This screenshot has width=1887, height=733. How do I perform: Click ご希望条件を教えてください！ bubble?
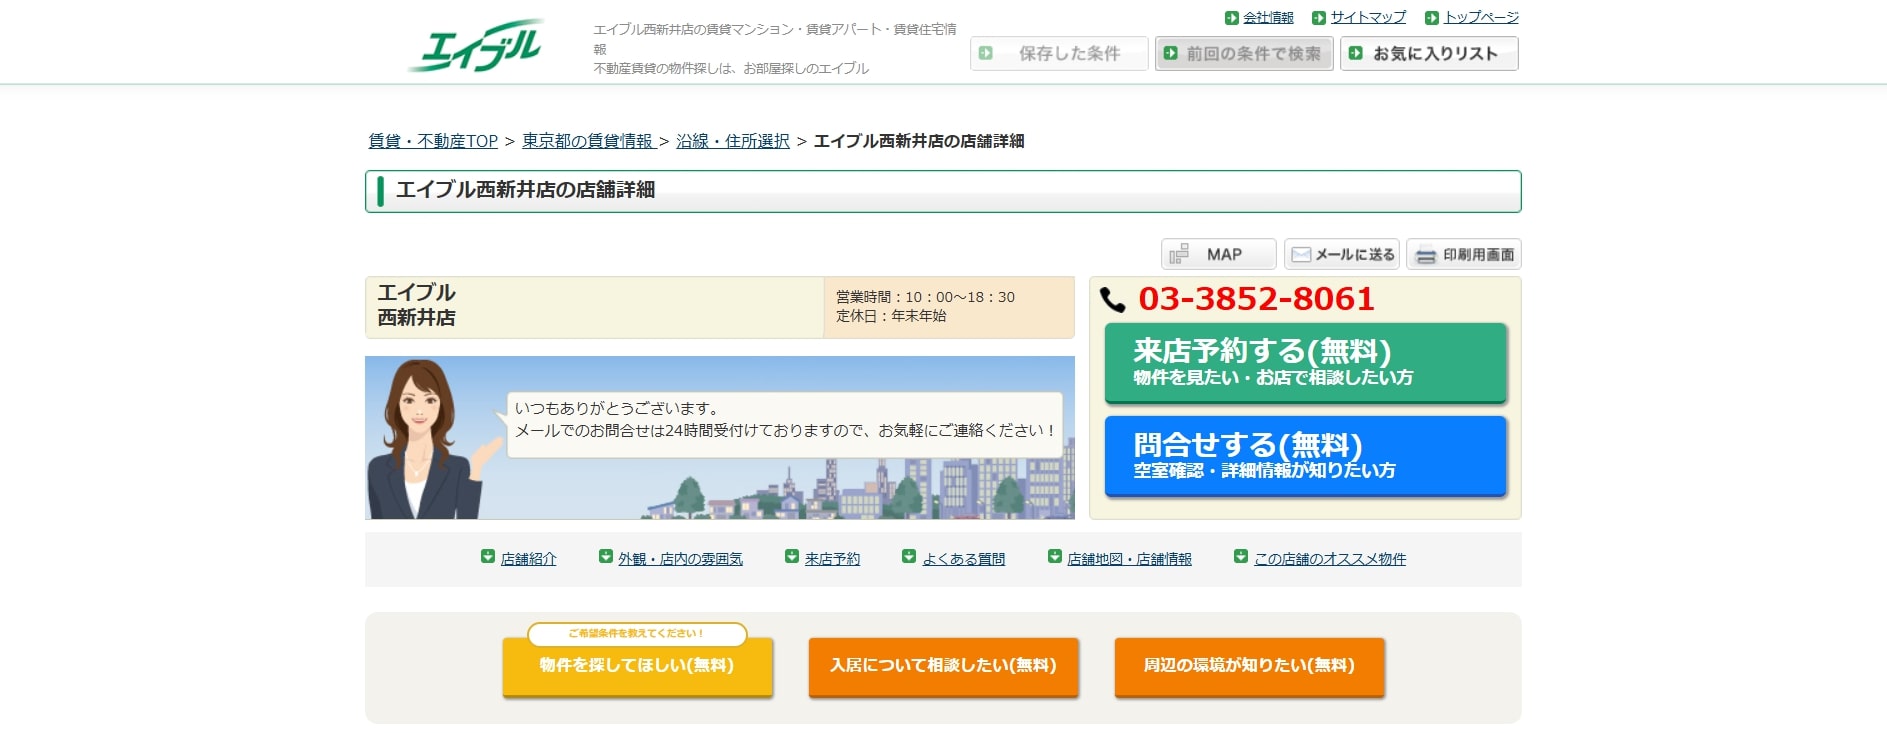click(x=637, y=634)
